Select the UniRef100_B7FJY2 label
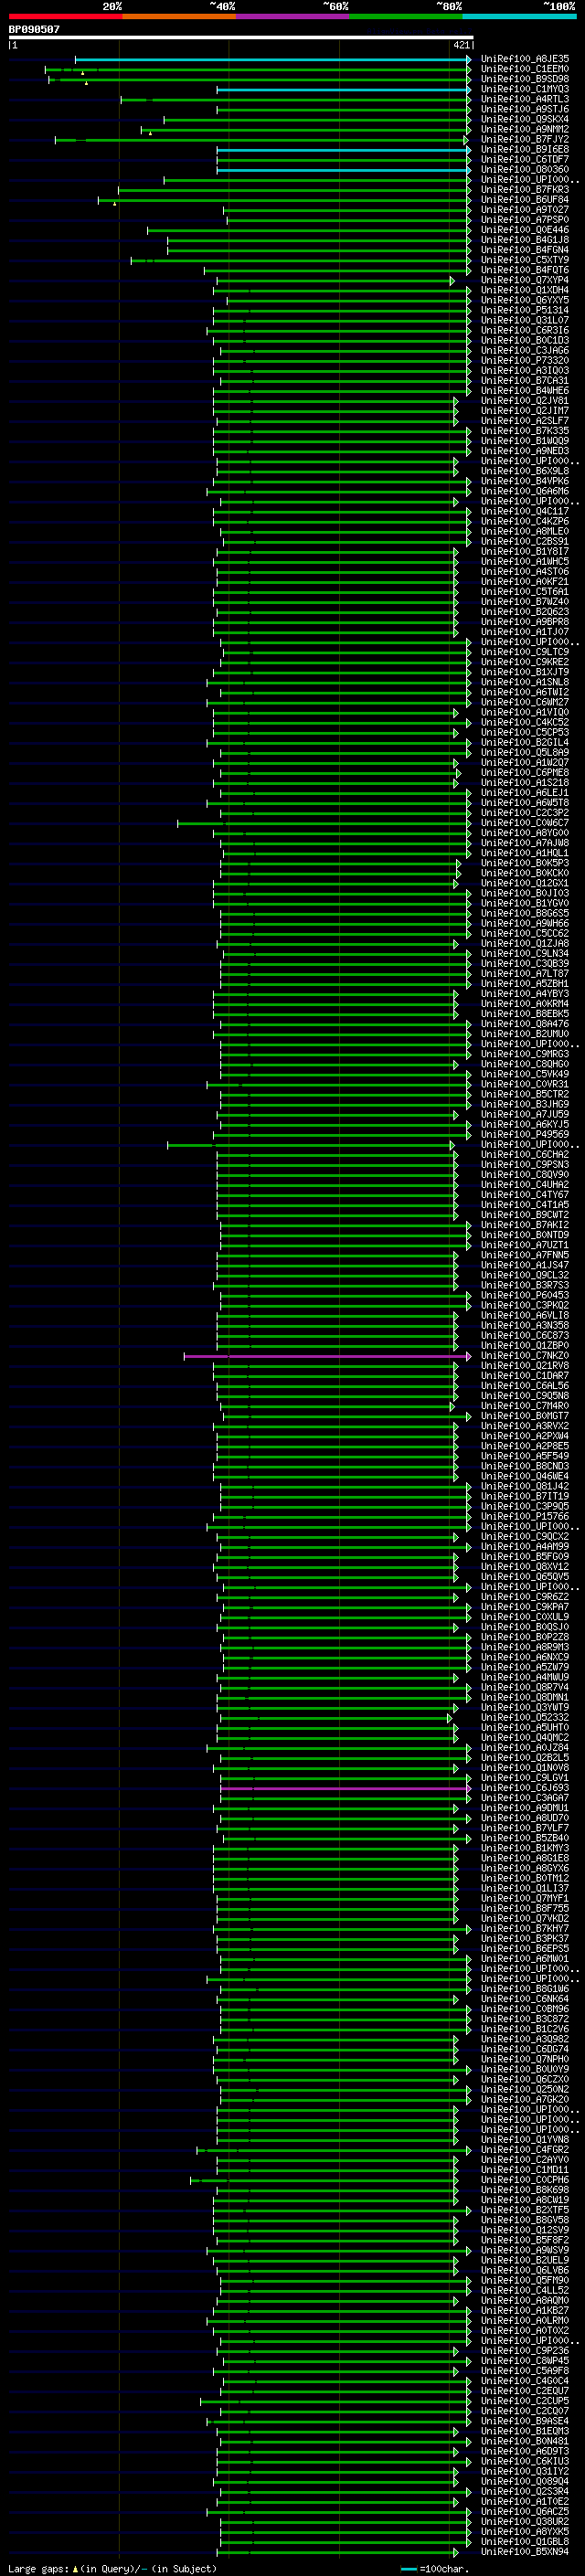This screenshot has height=2576, width=585. [x=525, y=139]
